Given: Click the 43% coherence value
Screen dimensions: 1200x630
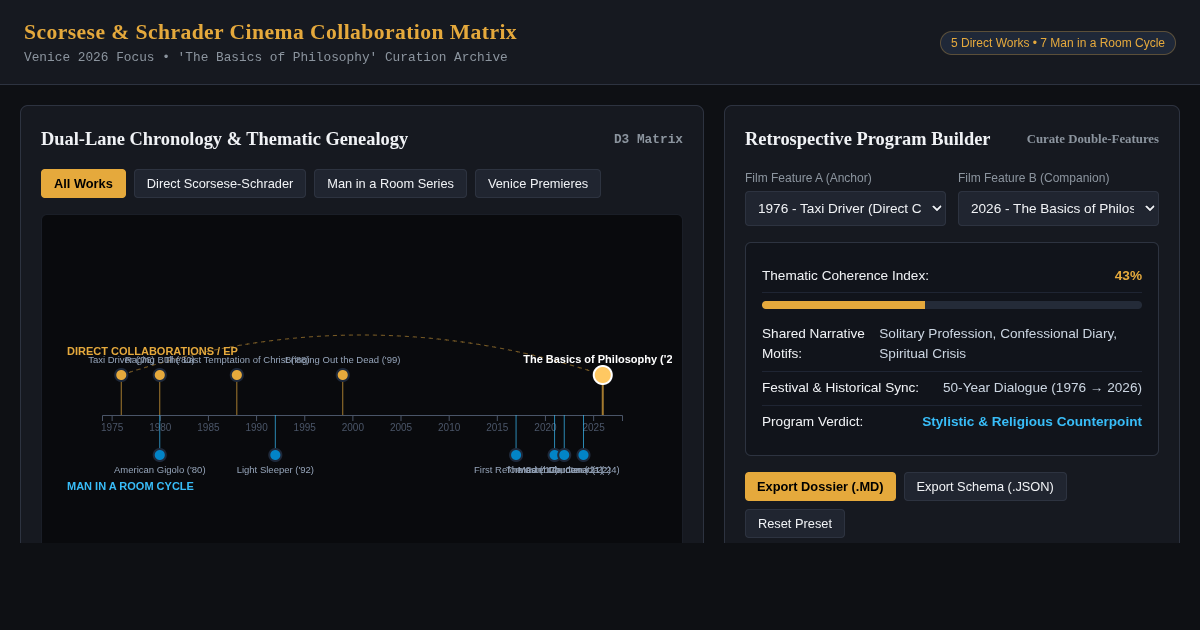Looking at the screenshot, I should click(x=1128, y=276).
